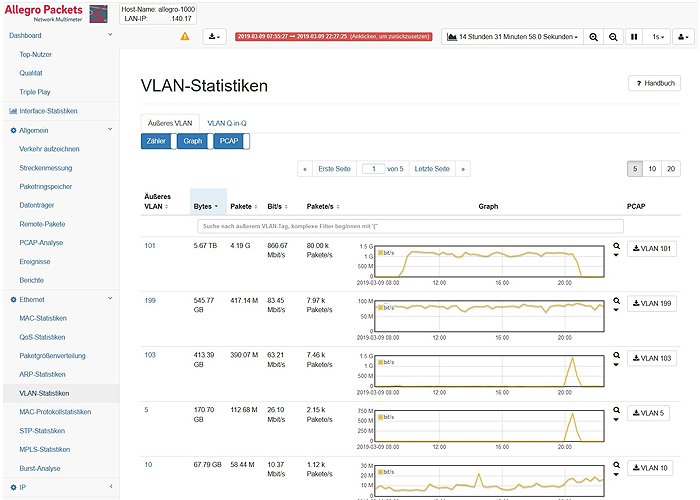
Task: Open MAC-Statistiken in sidebar
Action: (43, 318)
